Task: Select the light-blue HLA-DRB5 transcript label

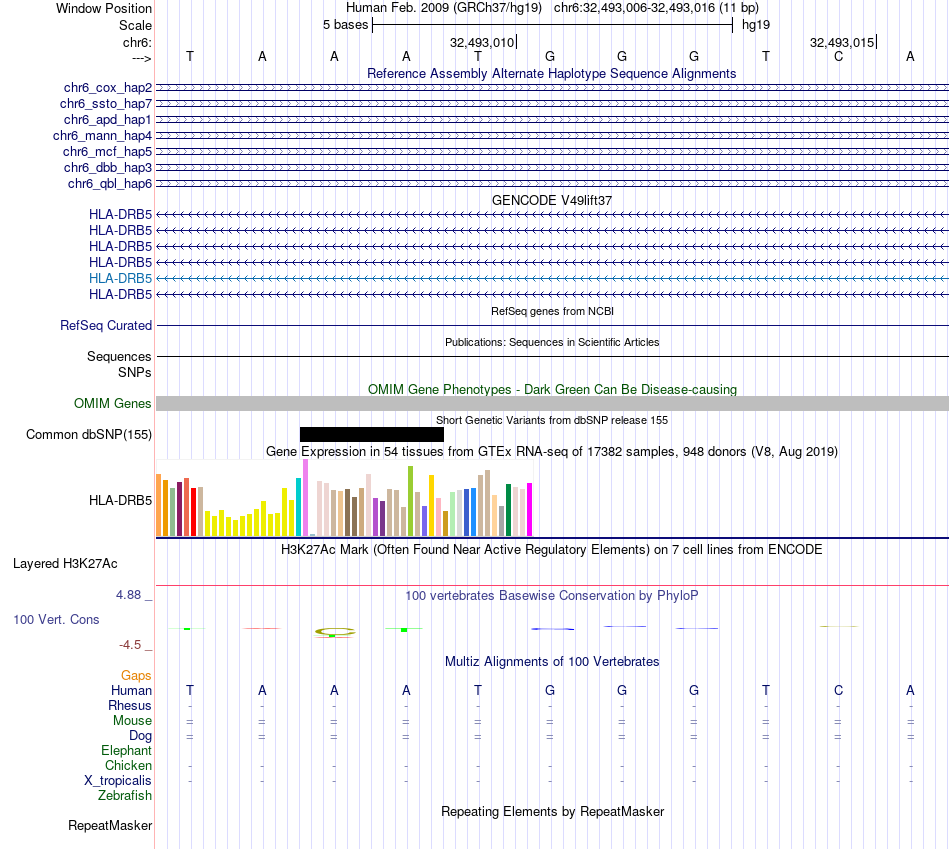Action: point(121,278)
